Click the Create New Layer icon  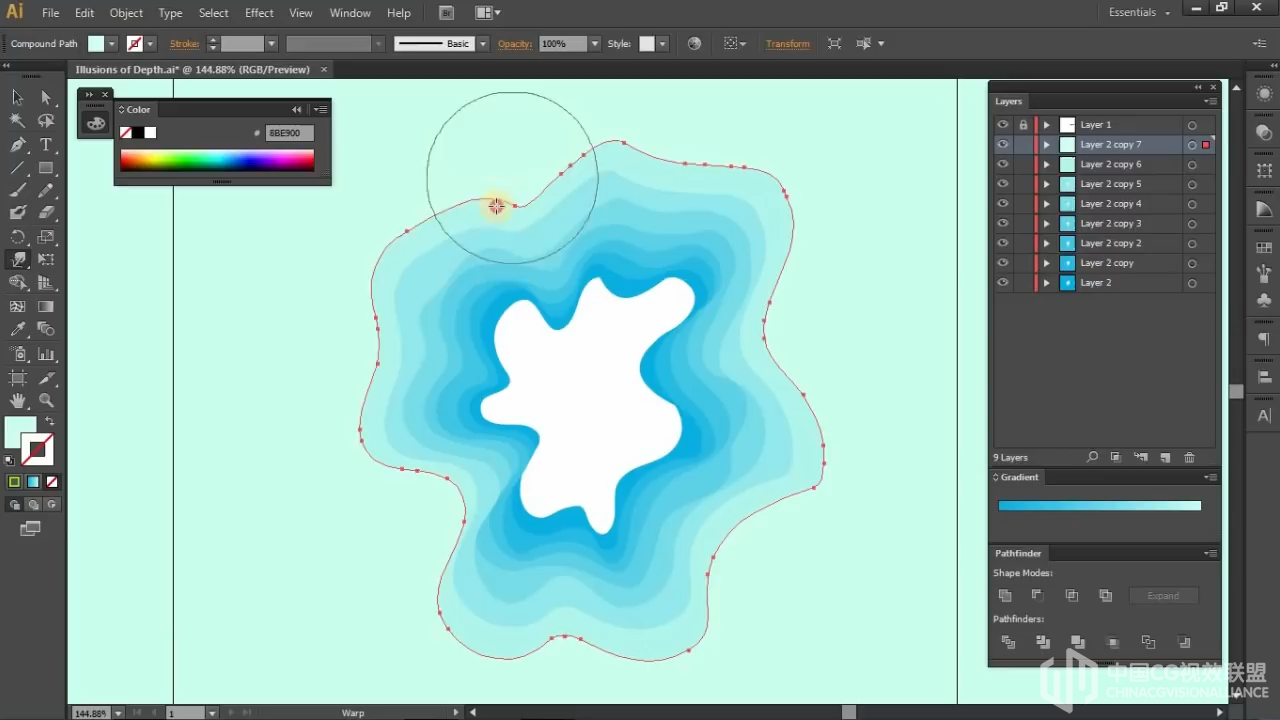pos(1165,457)
